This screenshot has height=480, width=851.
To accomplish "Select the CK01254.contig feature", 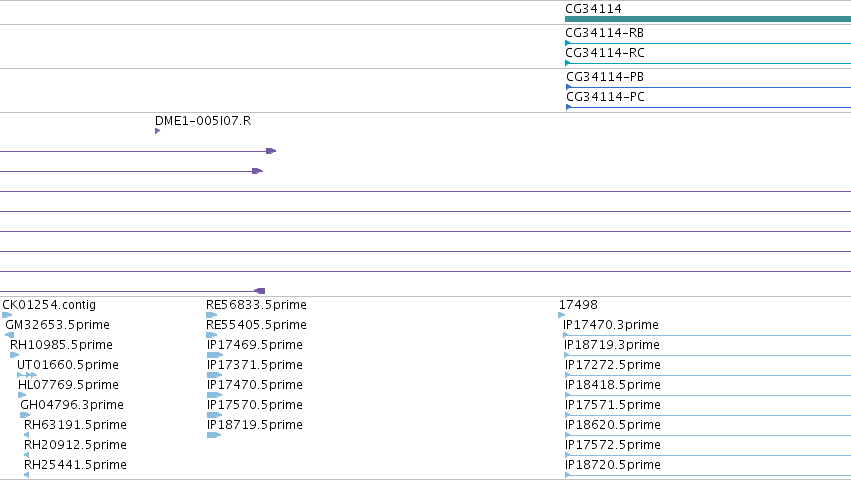I will point(49,305).
